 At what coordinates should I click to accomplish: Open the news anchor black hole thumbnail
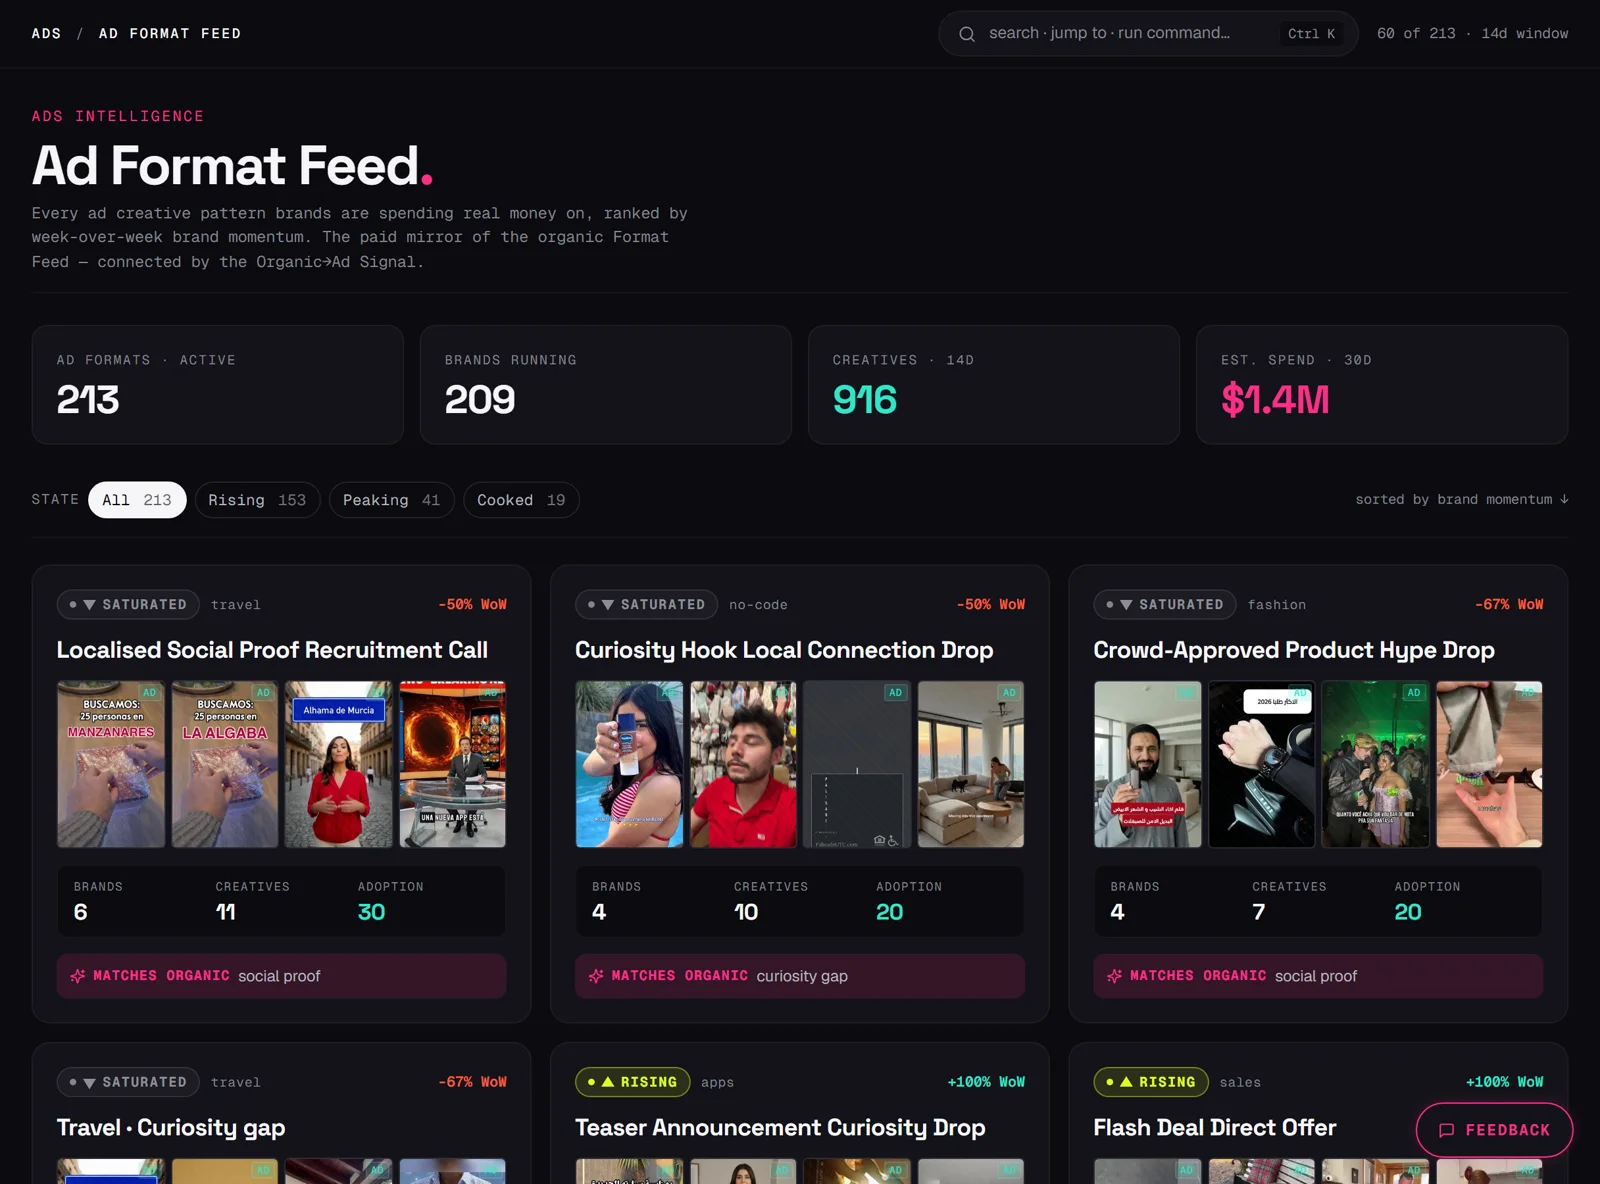click(x=453, y=764)
